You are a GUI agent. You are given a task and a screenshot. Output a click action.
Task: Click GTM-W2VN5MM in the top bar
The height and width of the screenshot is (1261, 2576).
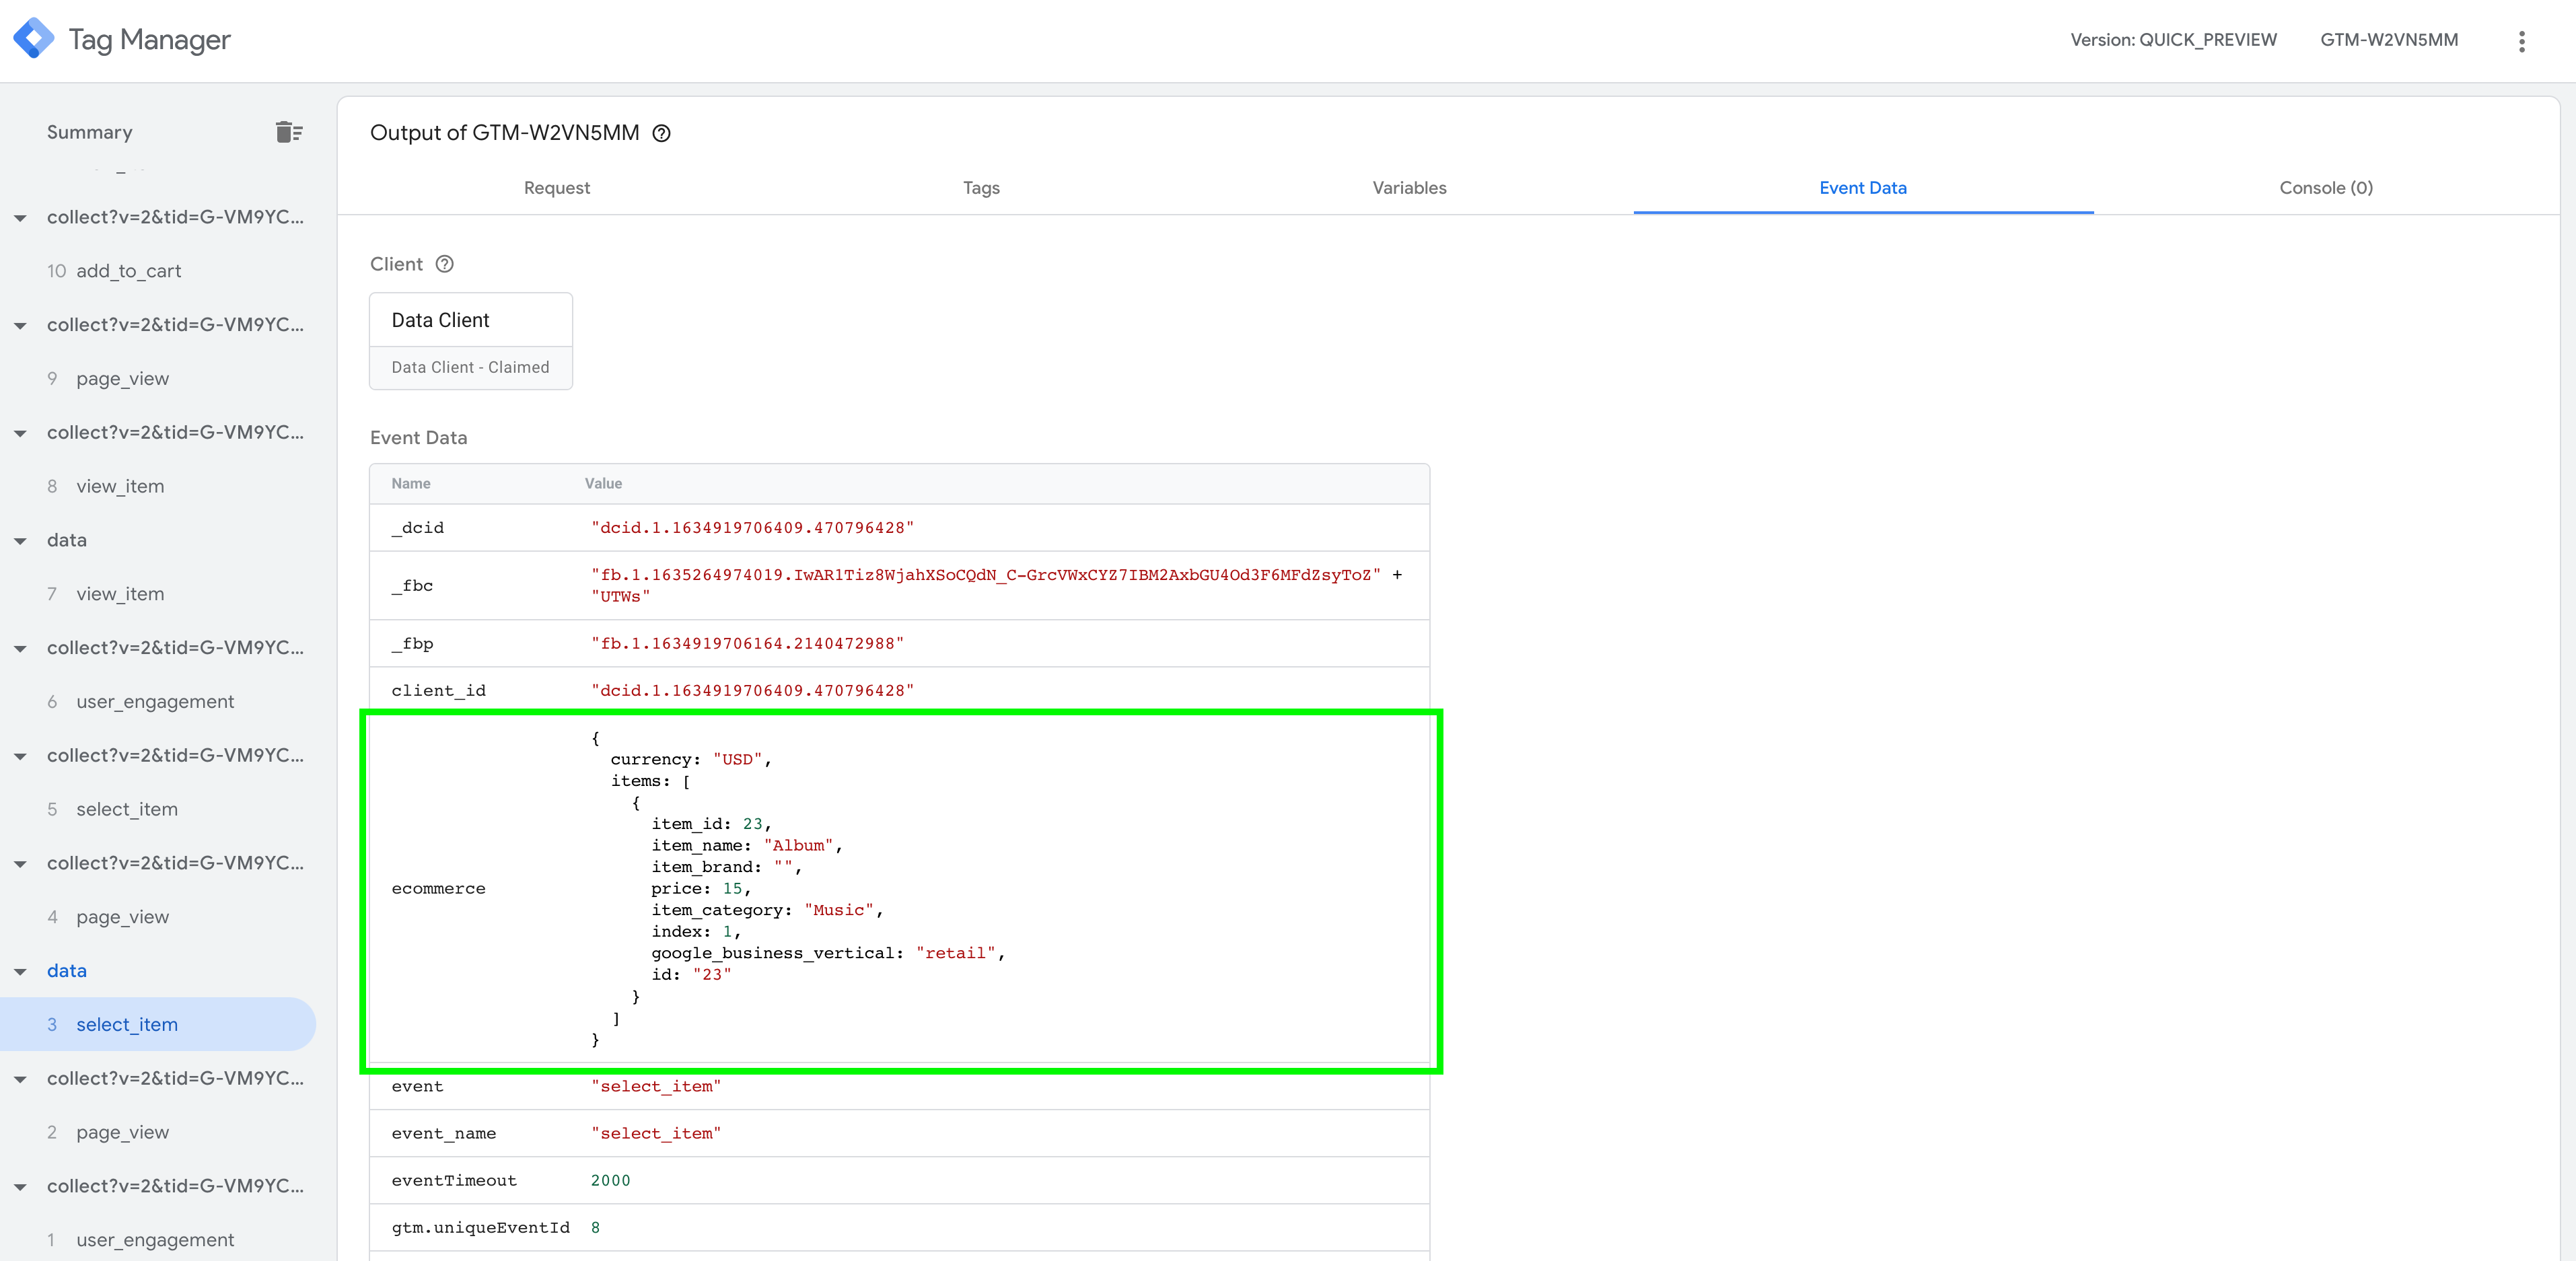coord(2389,40)
